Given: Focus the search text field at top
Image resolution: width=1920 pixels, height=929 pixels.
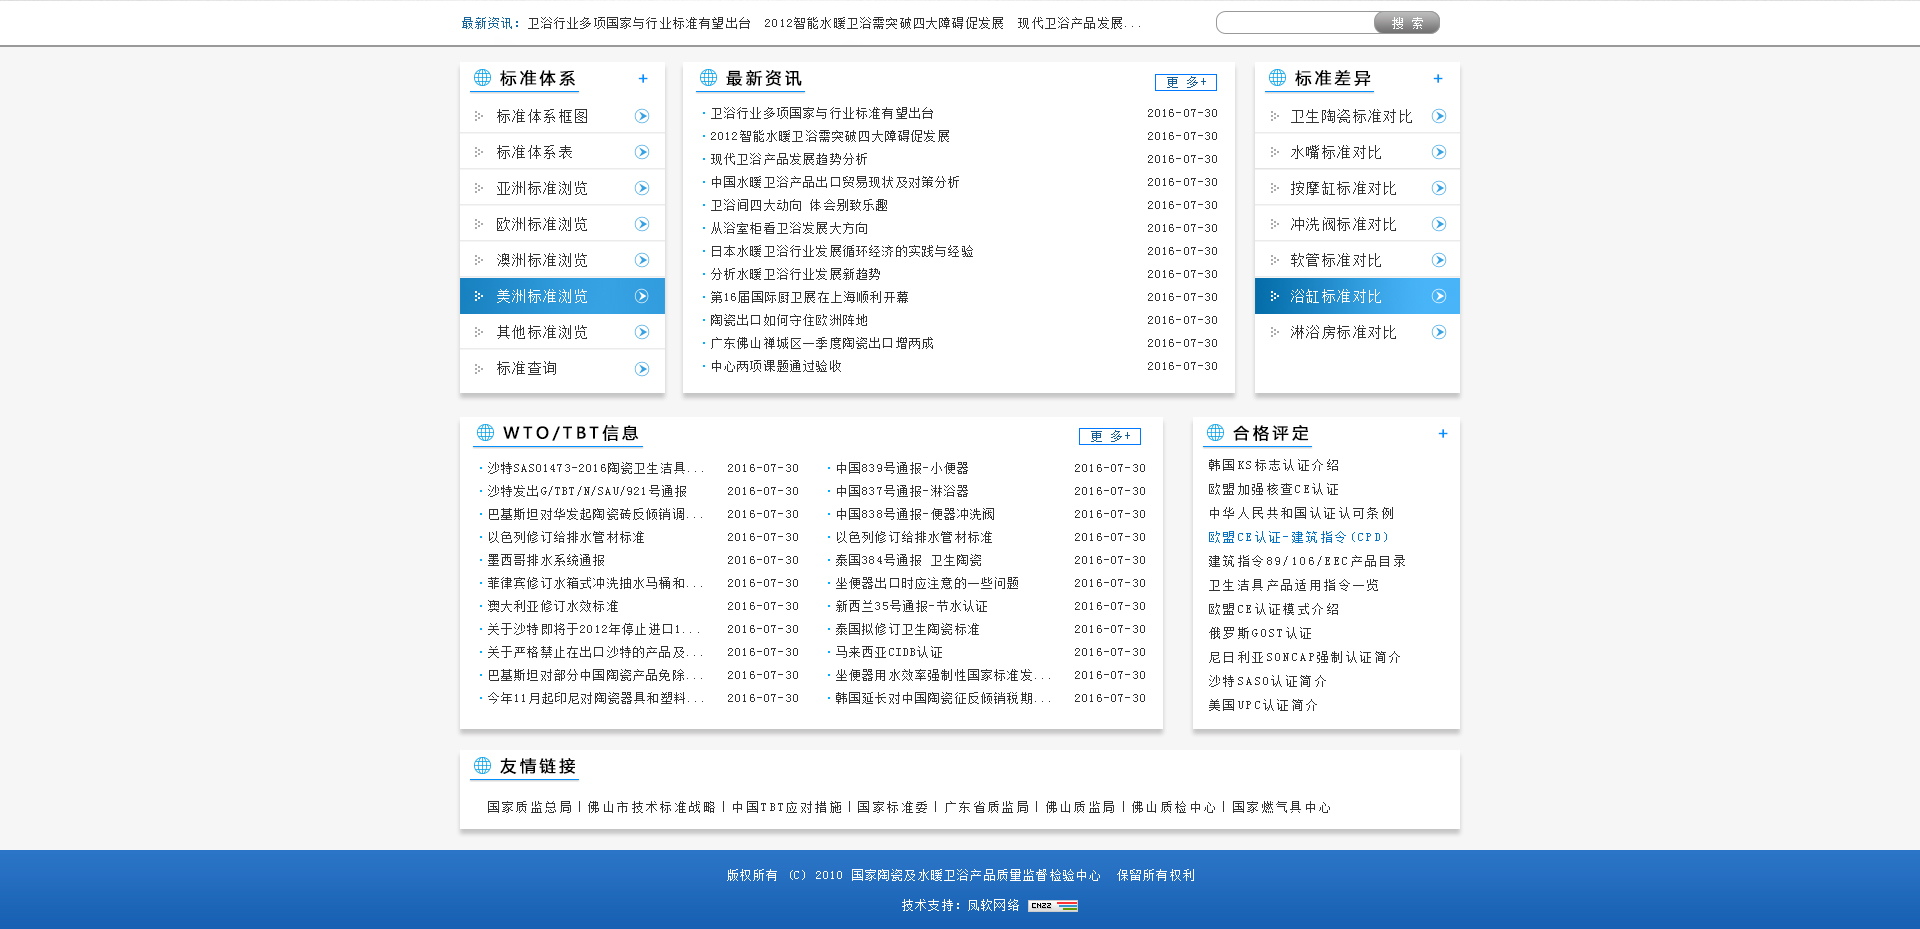Looking at the screenshot, I should 1295,23.
